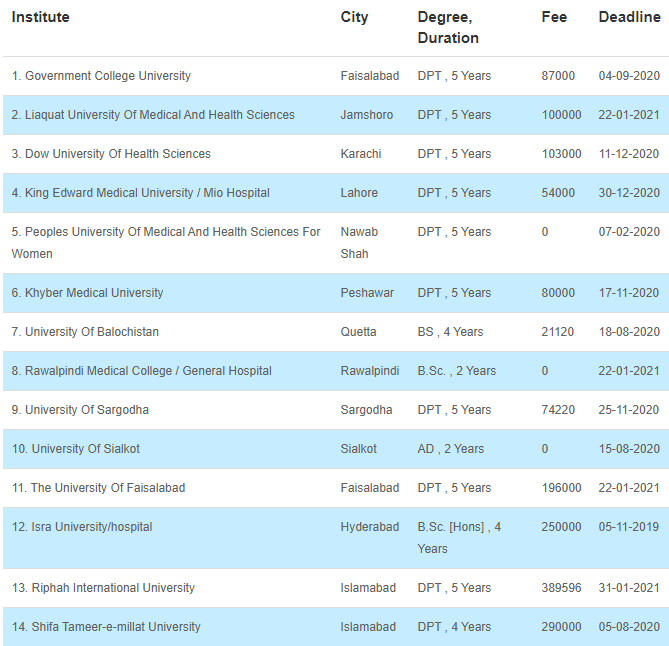Select deadline 17-11-2020
This screenshot has height=646, width=669.
[629, 293]
